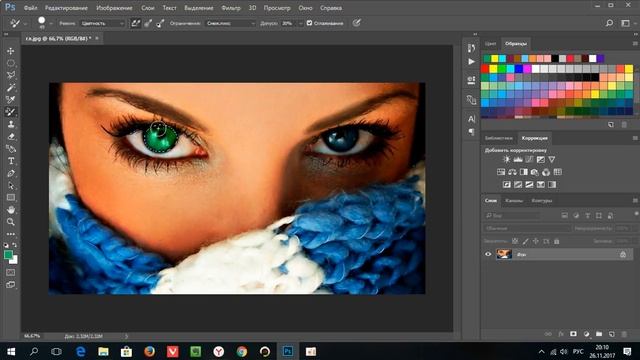Switch to the Channels tab
The height and width of the screenshot is (360, 640).
point(514,200)
